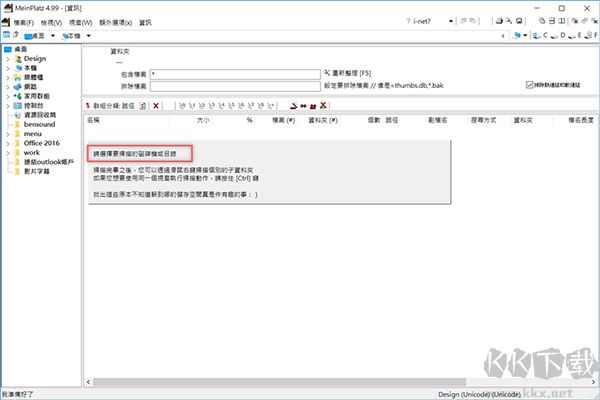Sort by the 大小 column header
This screenshot has height=400, width=600.
203,120
